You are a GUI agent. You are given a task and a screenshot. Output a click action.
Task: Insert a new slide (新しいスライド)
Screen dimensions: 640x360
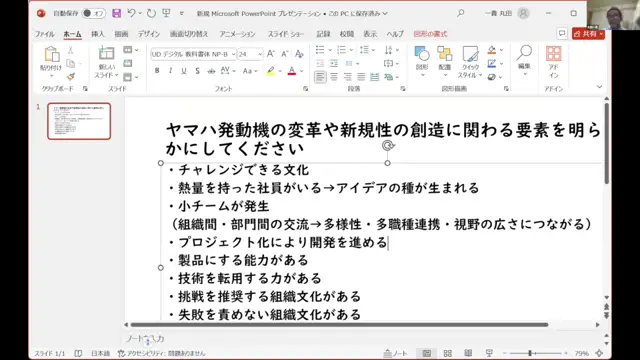click(107, 62)
